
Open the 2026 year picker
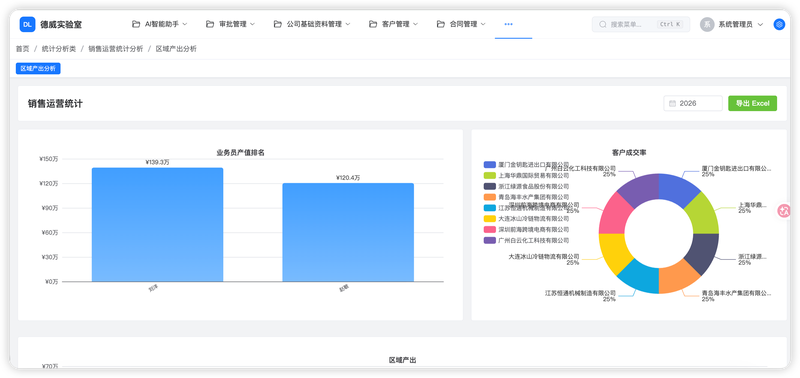pyautogui.click(x=693, y=103)
